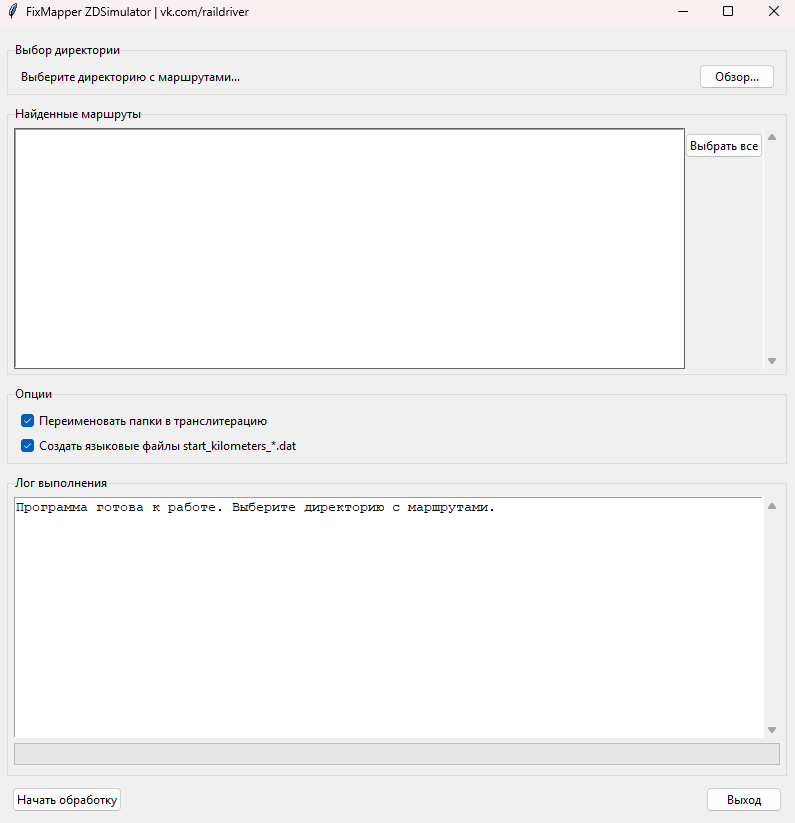The image size is (795, 823).
Task: Click the Обзор... browse button
Action: click(x=736, y=77)
